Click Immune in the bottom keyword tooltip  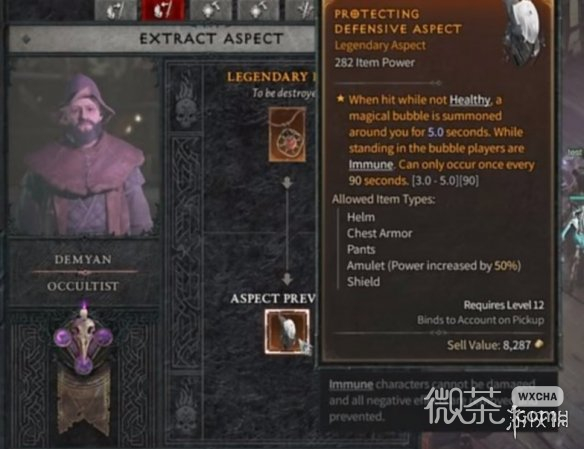click(351, 385)
